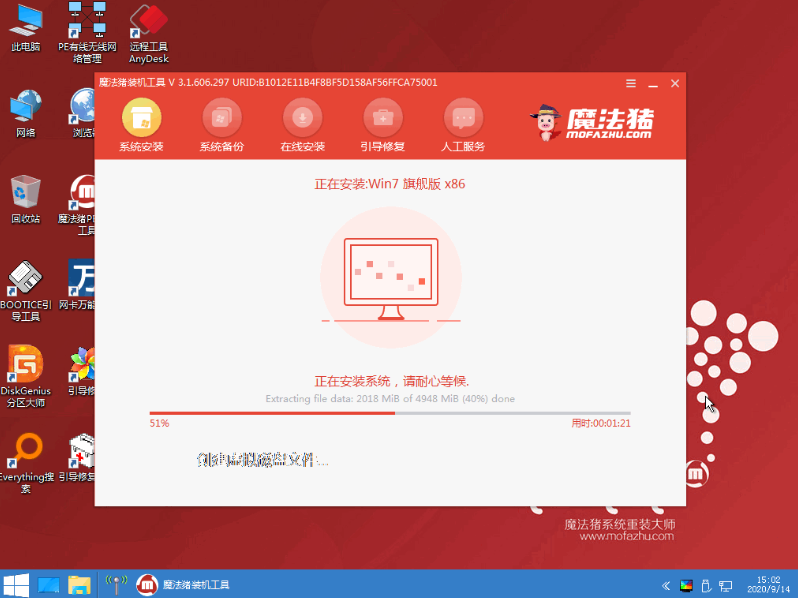This screenshot has height=598, width=798.
Task: Open 远程工具 AnyDesk desktop icon
Action: coord(149,34)
